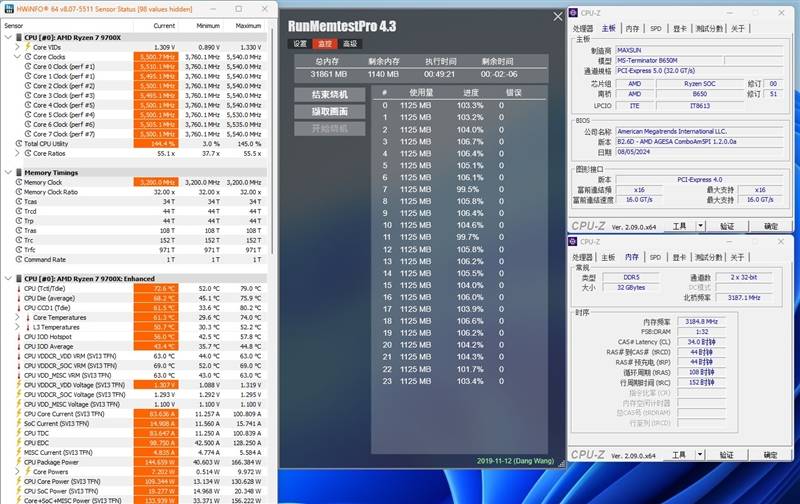This screenshot has height=504, width=800.
Task: Switch to the 设置 tab in RunMemtestPro
Action: pyautogui.click(x=300, y=44)
